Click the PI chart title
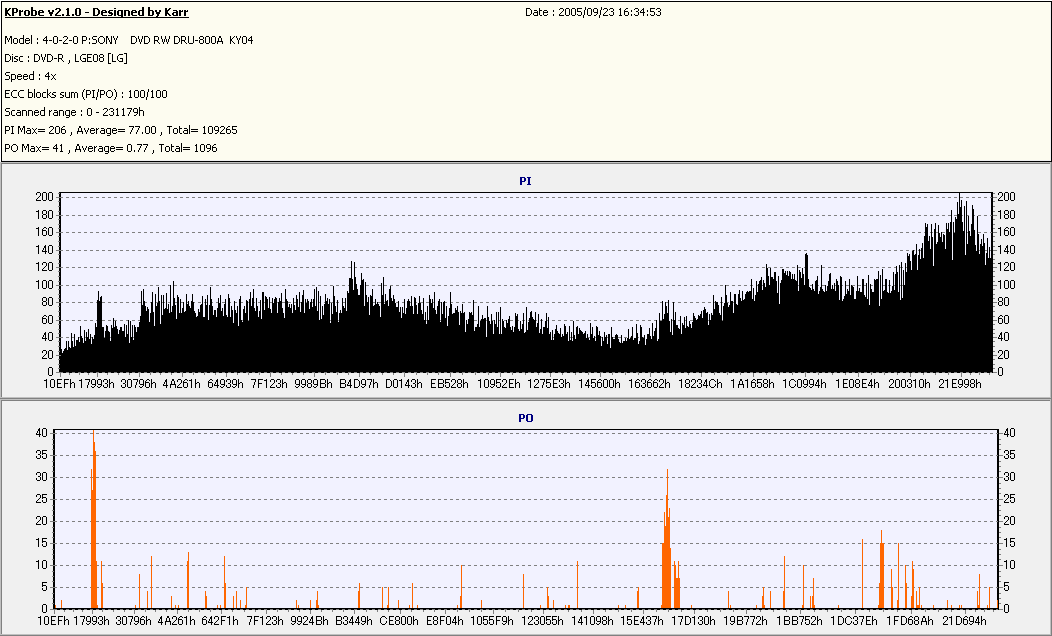 click(x=525, y=181)
